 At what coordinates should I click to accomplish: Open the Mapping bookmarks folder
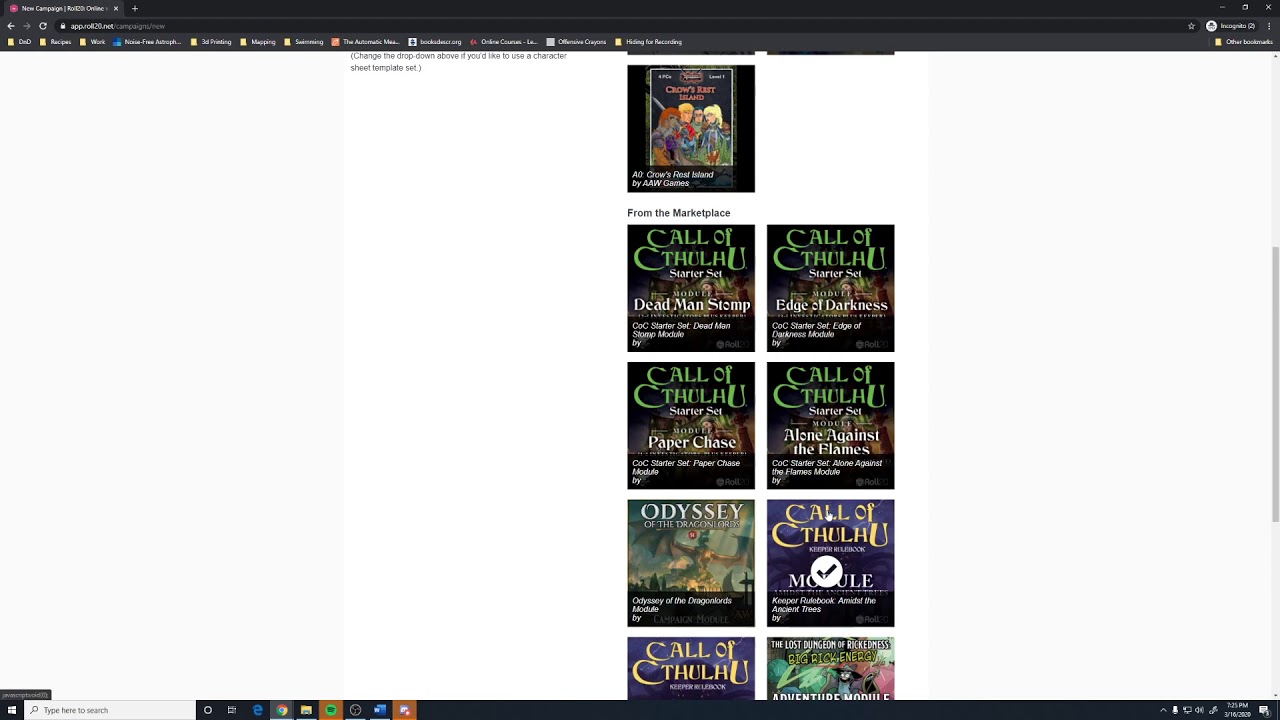click(258, 42)
